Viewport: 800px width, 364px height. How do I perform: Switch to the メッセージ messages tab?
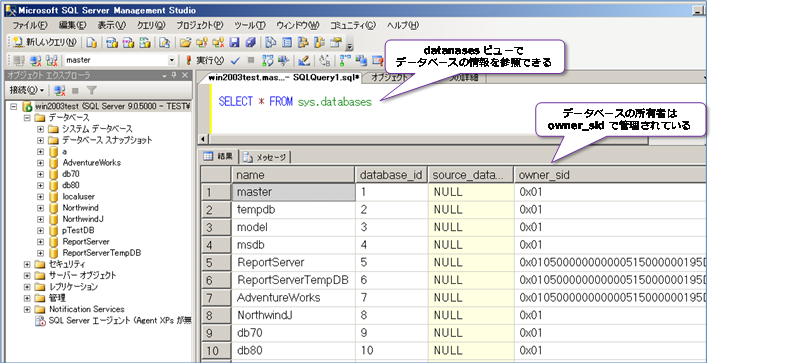click(265, 157)
